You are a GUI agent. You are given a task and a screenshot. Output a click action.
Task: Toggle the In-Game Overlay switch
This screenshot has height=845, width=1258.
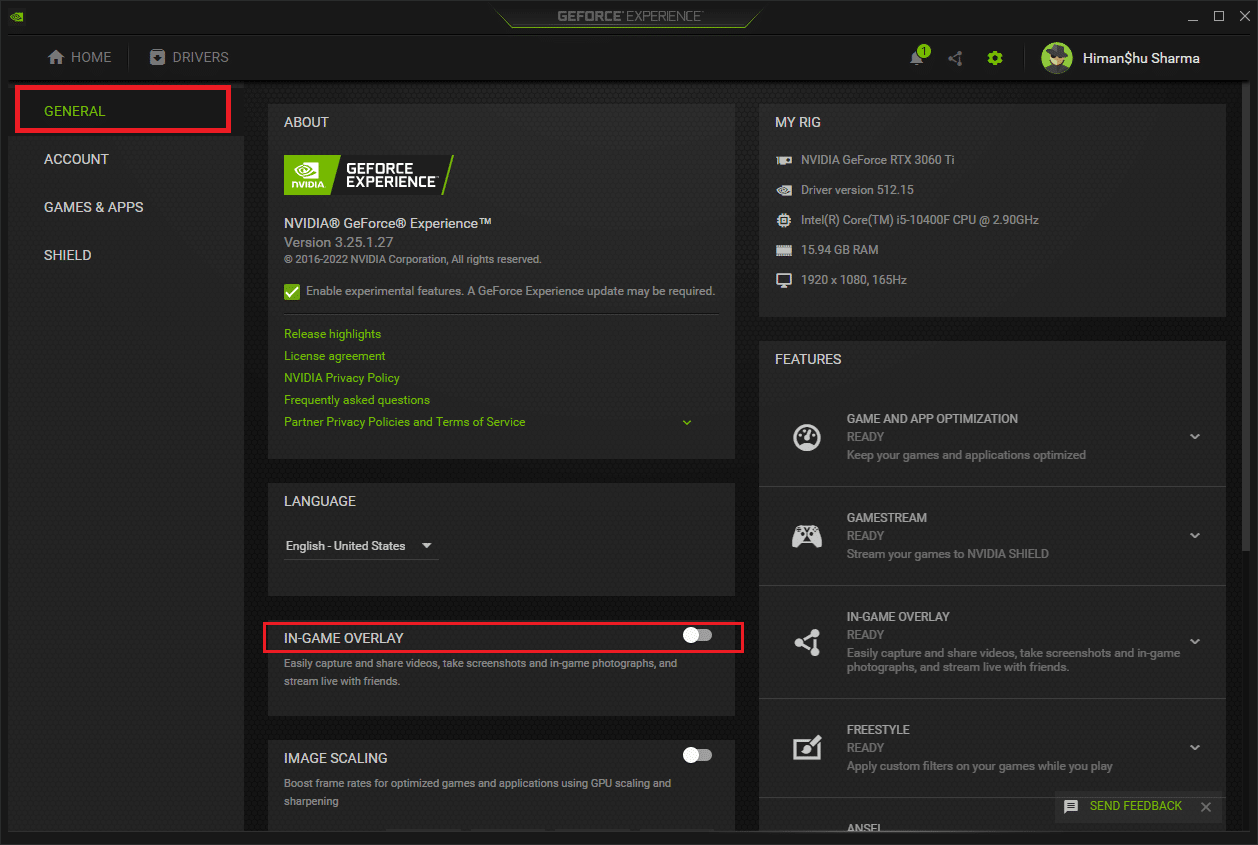(x=697, y=635)
